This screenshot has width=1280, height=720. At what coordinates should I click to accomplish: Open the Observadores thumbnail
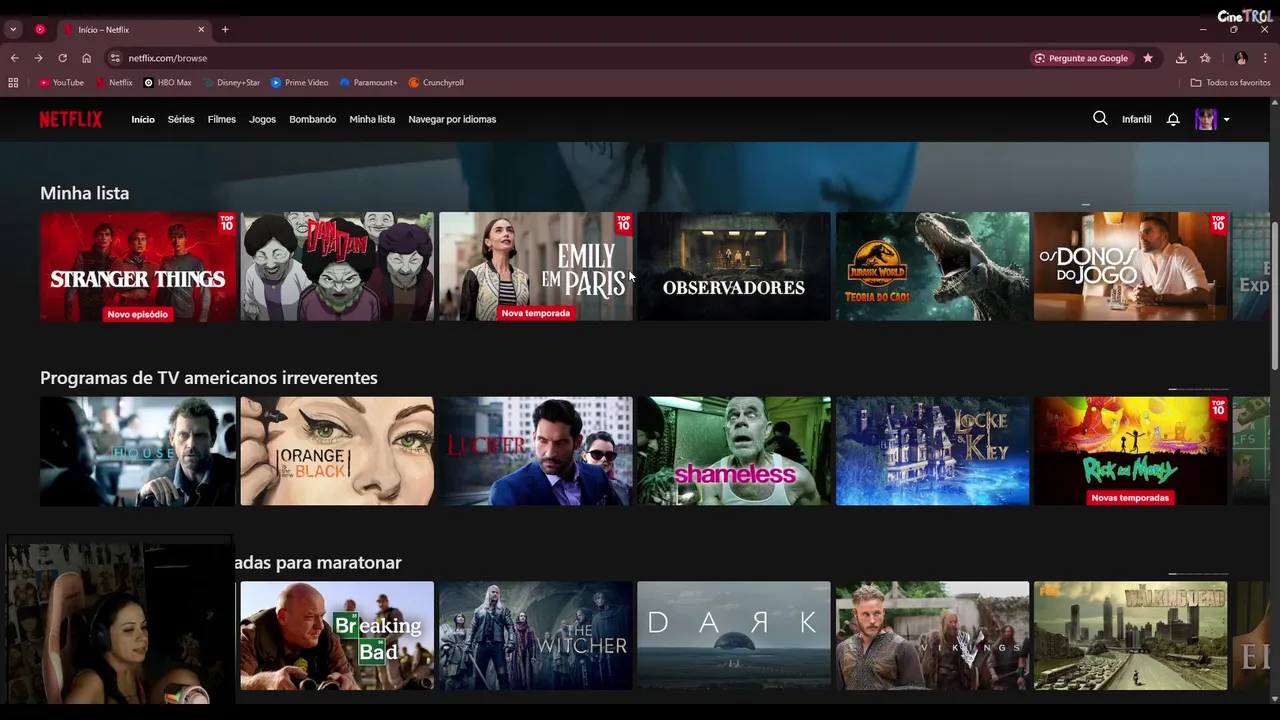[x=733, y=266]
